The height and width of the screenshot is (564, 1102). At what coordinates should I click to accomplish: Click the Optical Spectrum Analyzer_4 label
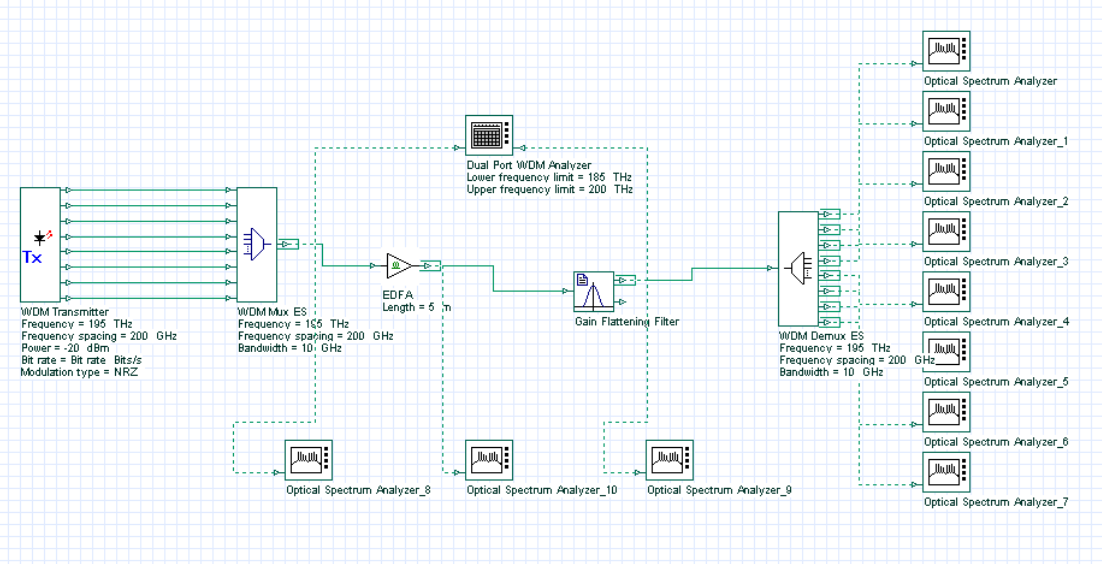pyautogui.click(x=997, y=322)
